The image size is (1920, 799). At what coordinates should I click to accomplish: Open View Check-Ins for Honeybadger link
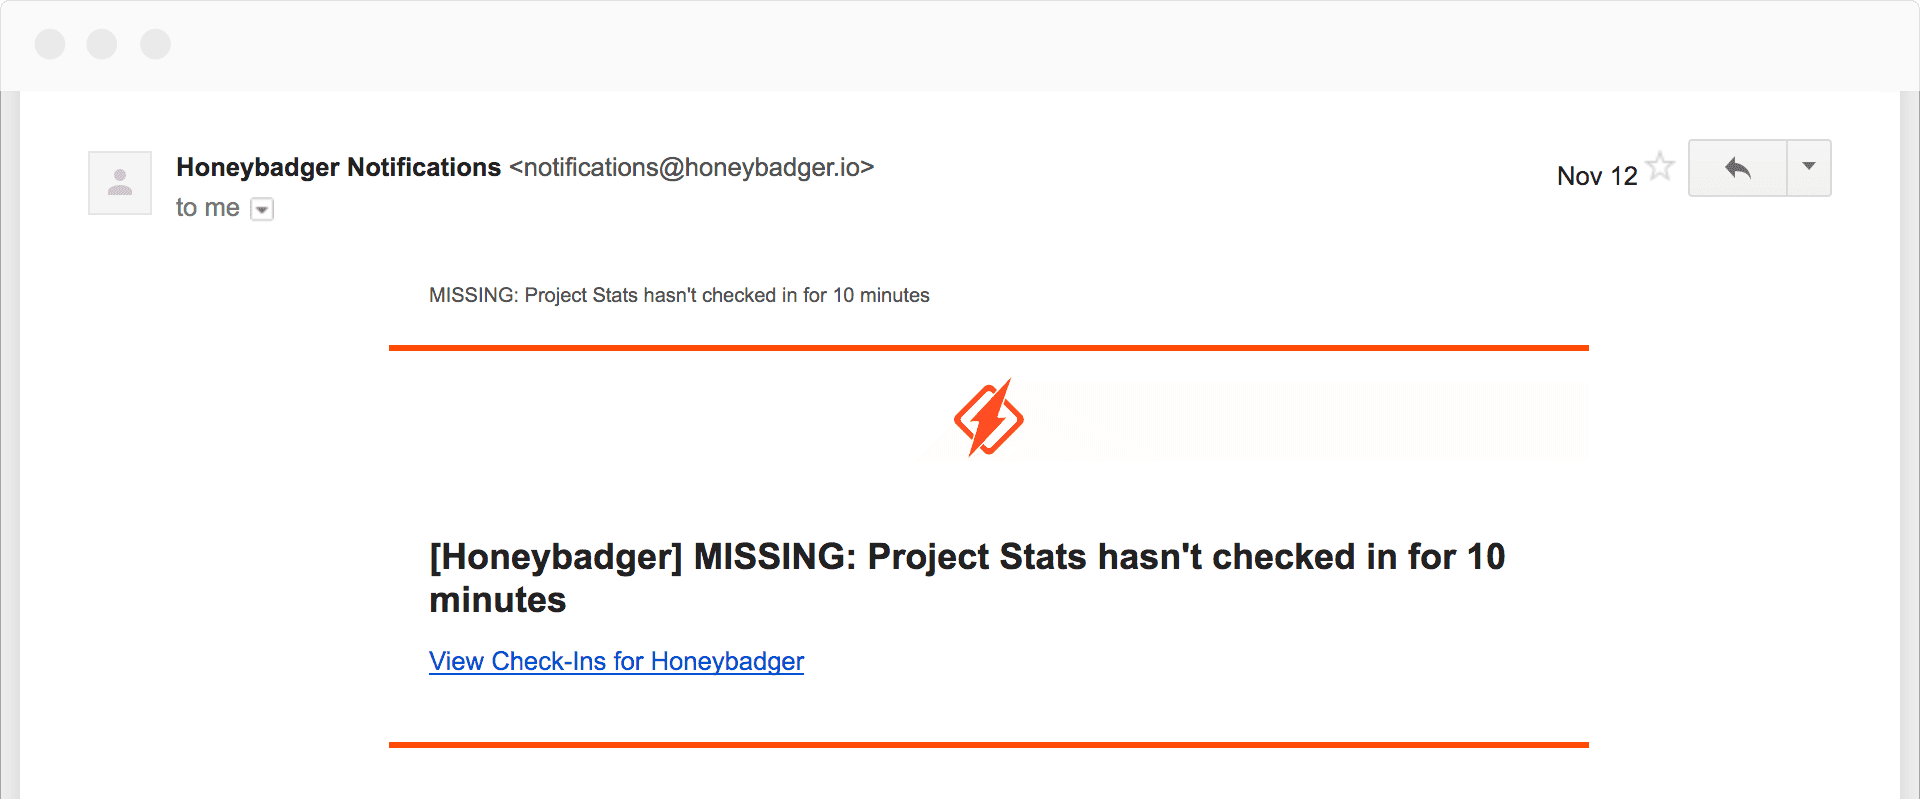[616, 661]
